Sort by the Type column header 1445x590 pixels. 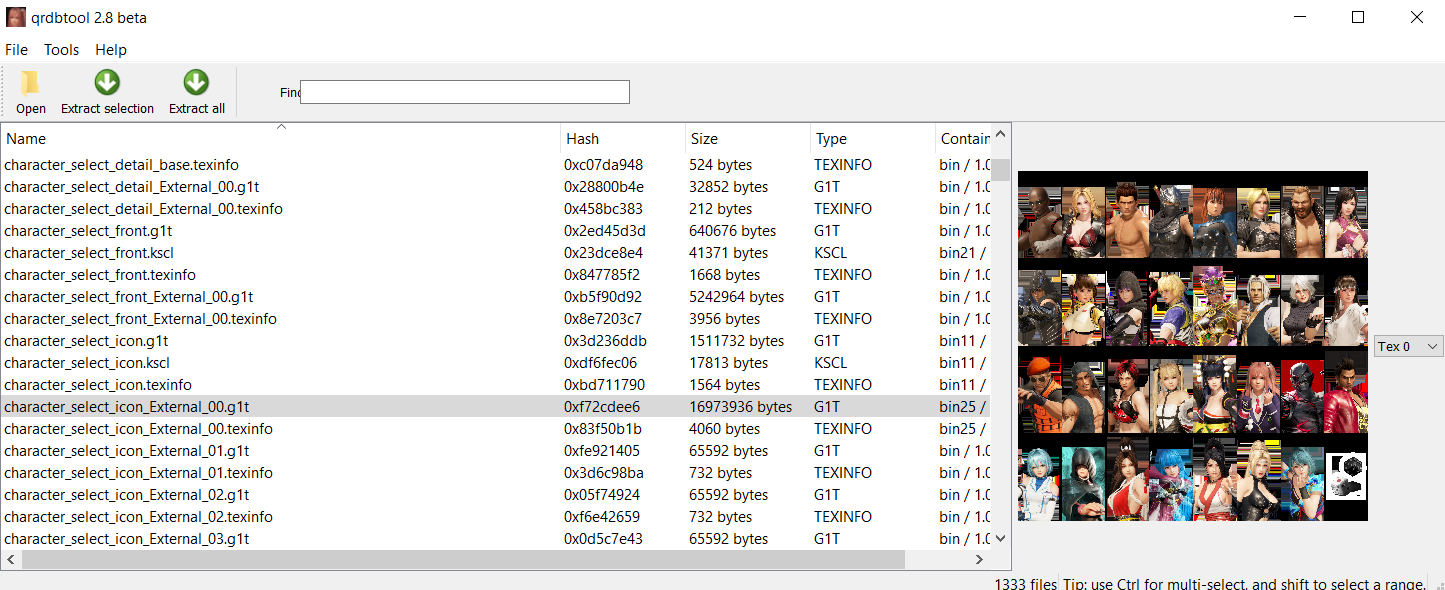tap(872, 139)
